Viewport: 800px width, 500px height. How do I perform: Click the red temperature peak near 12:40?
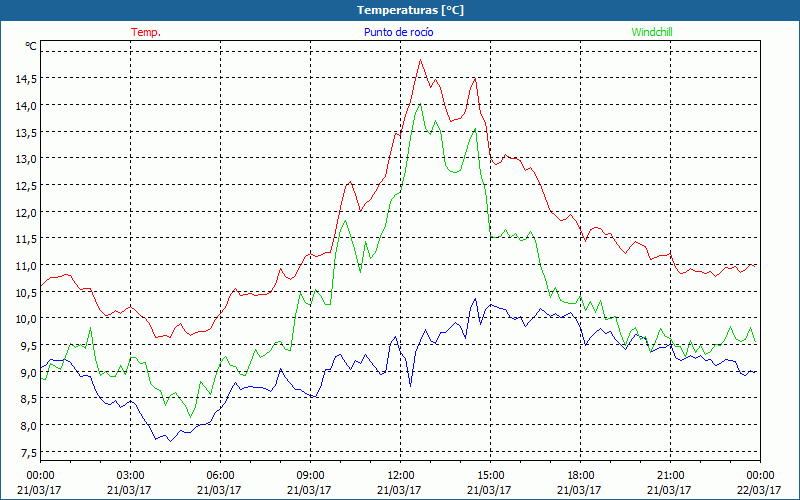420,60
